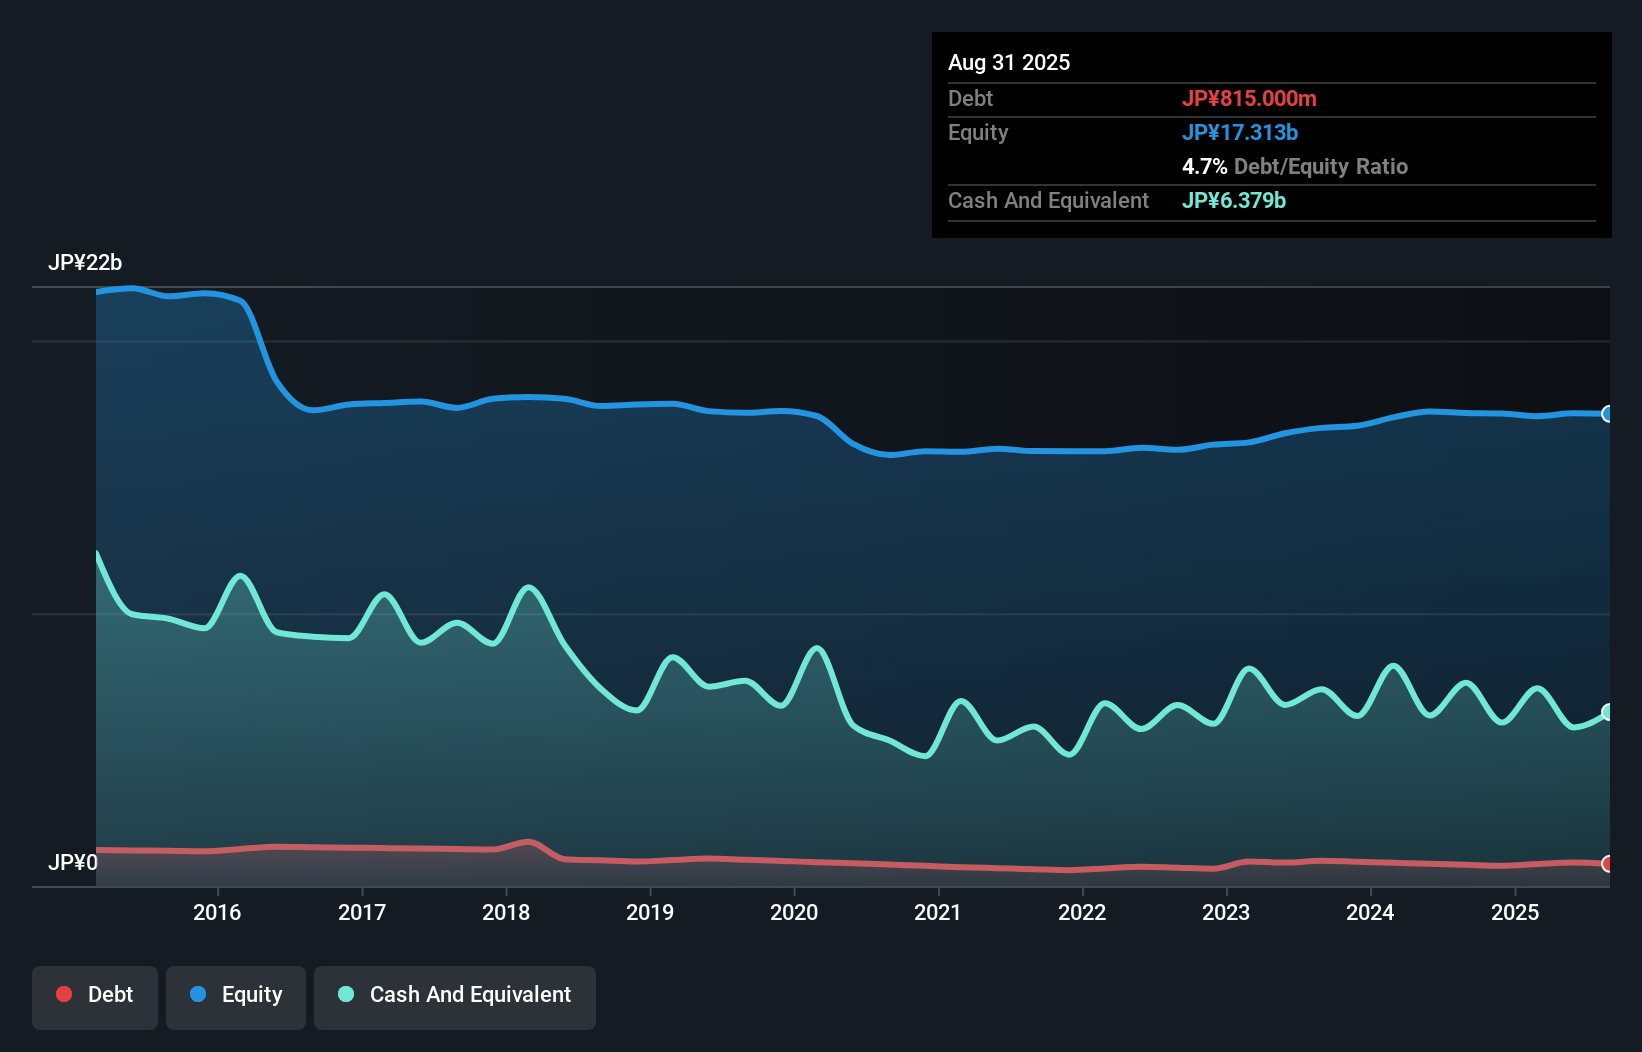The height and width of the screenshot is (1052, 1642).
Task: Select the 2025 year label
Action: (x=1515, y=912)
